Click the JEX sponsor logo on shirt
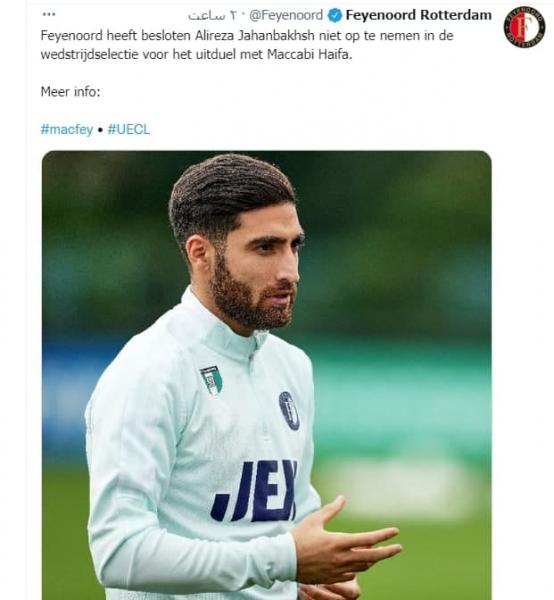The image size is (554, 600). pyautogui.click(x=254, y=490)
